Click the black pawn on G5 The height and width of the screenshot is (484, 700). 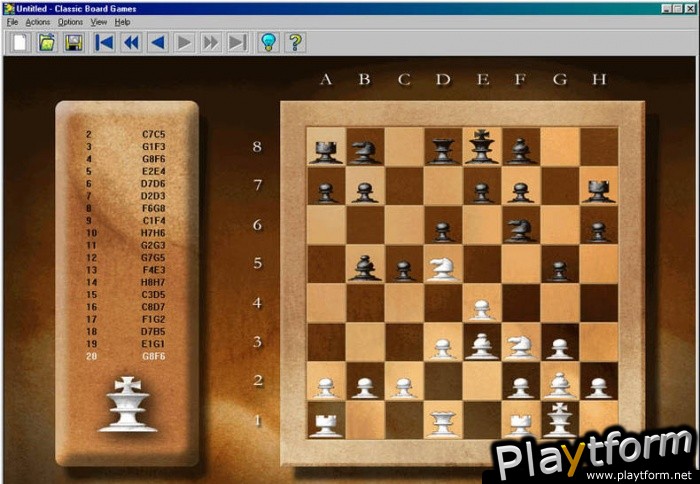[560, 271]
